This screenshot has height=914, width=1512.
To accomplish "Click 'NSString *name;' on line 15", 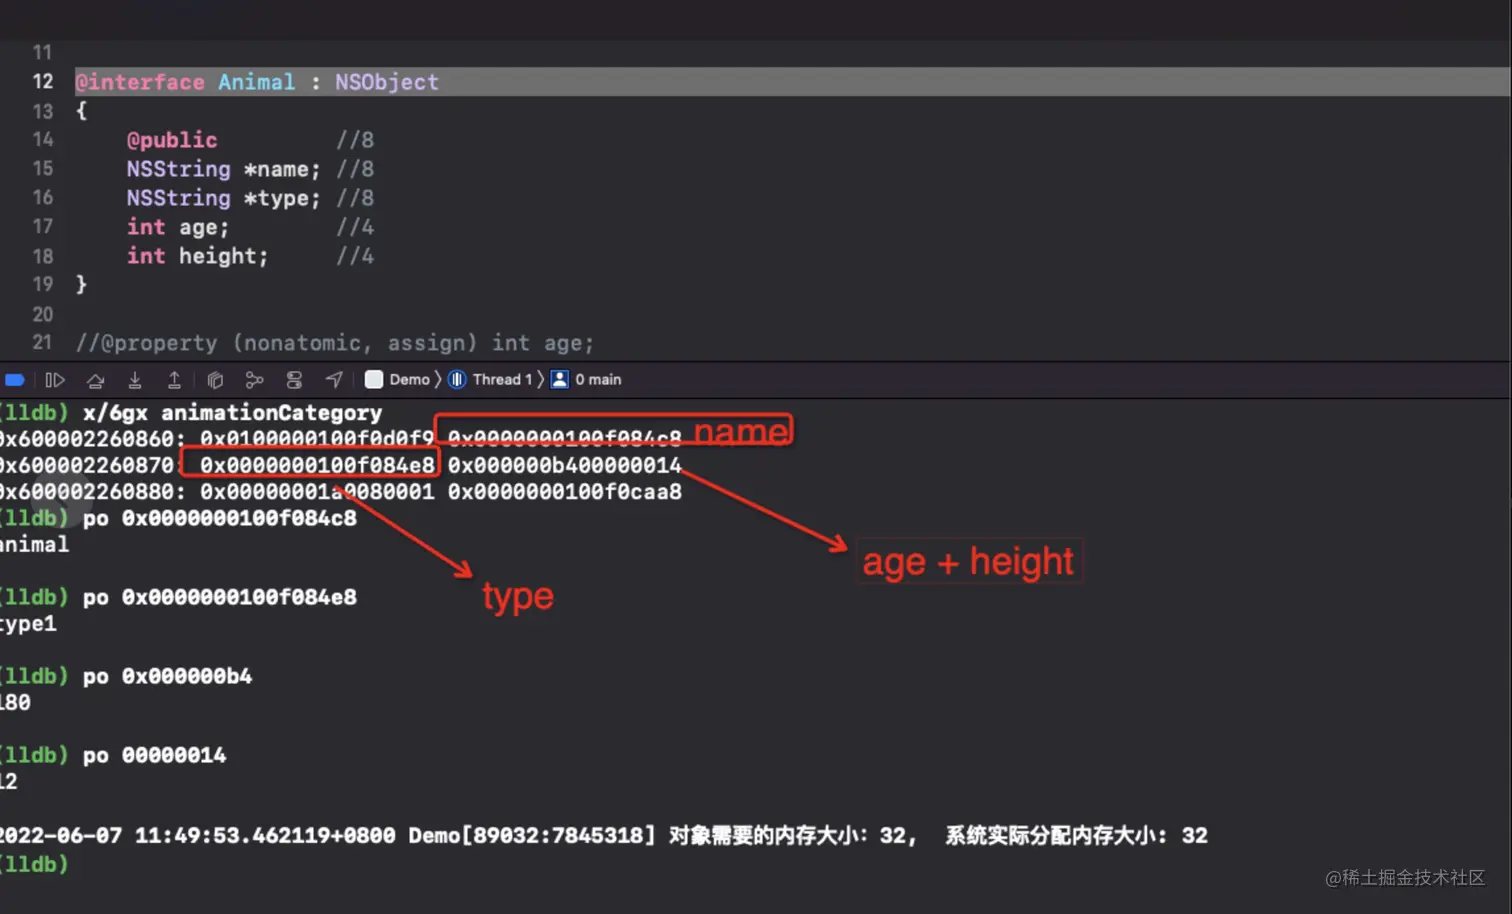I will coord(224,169).
